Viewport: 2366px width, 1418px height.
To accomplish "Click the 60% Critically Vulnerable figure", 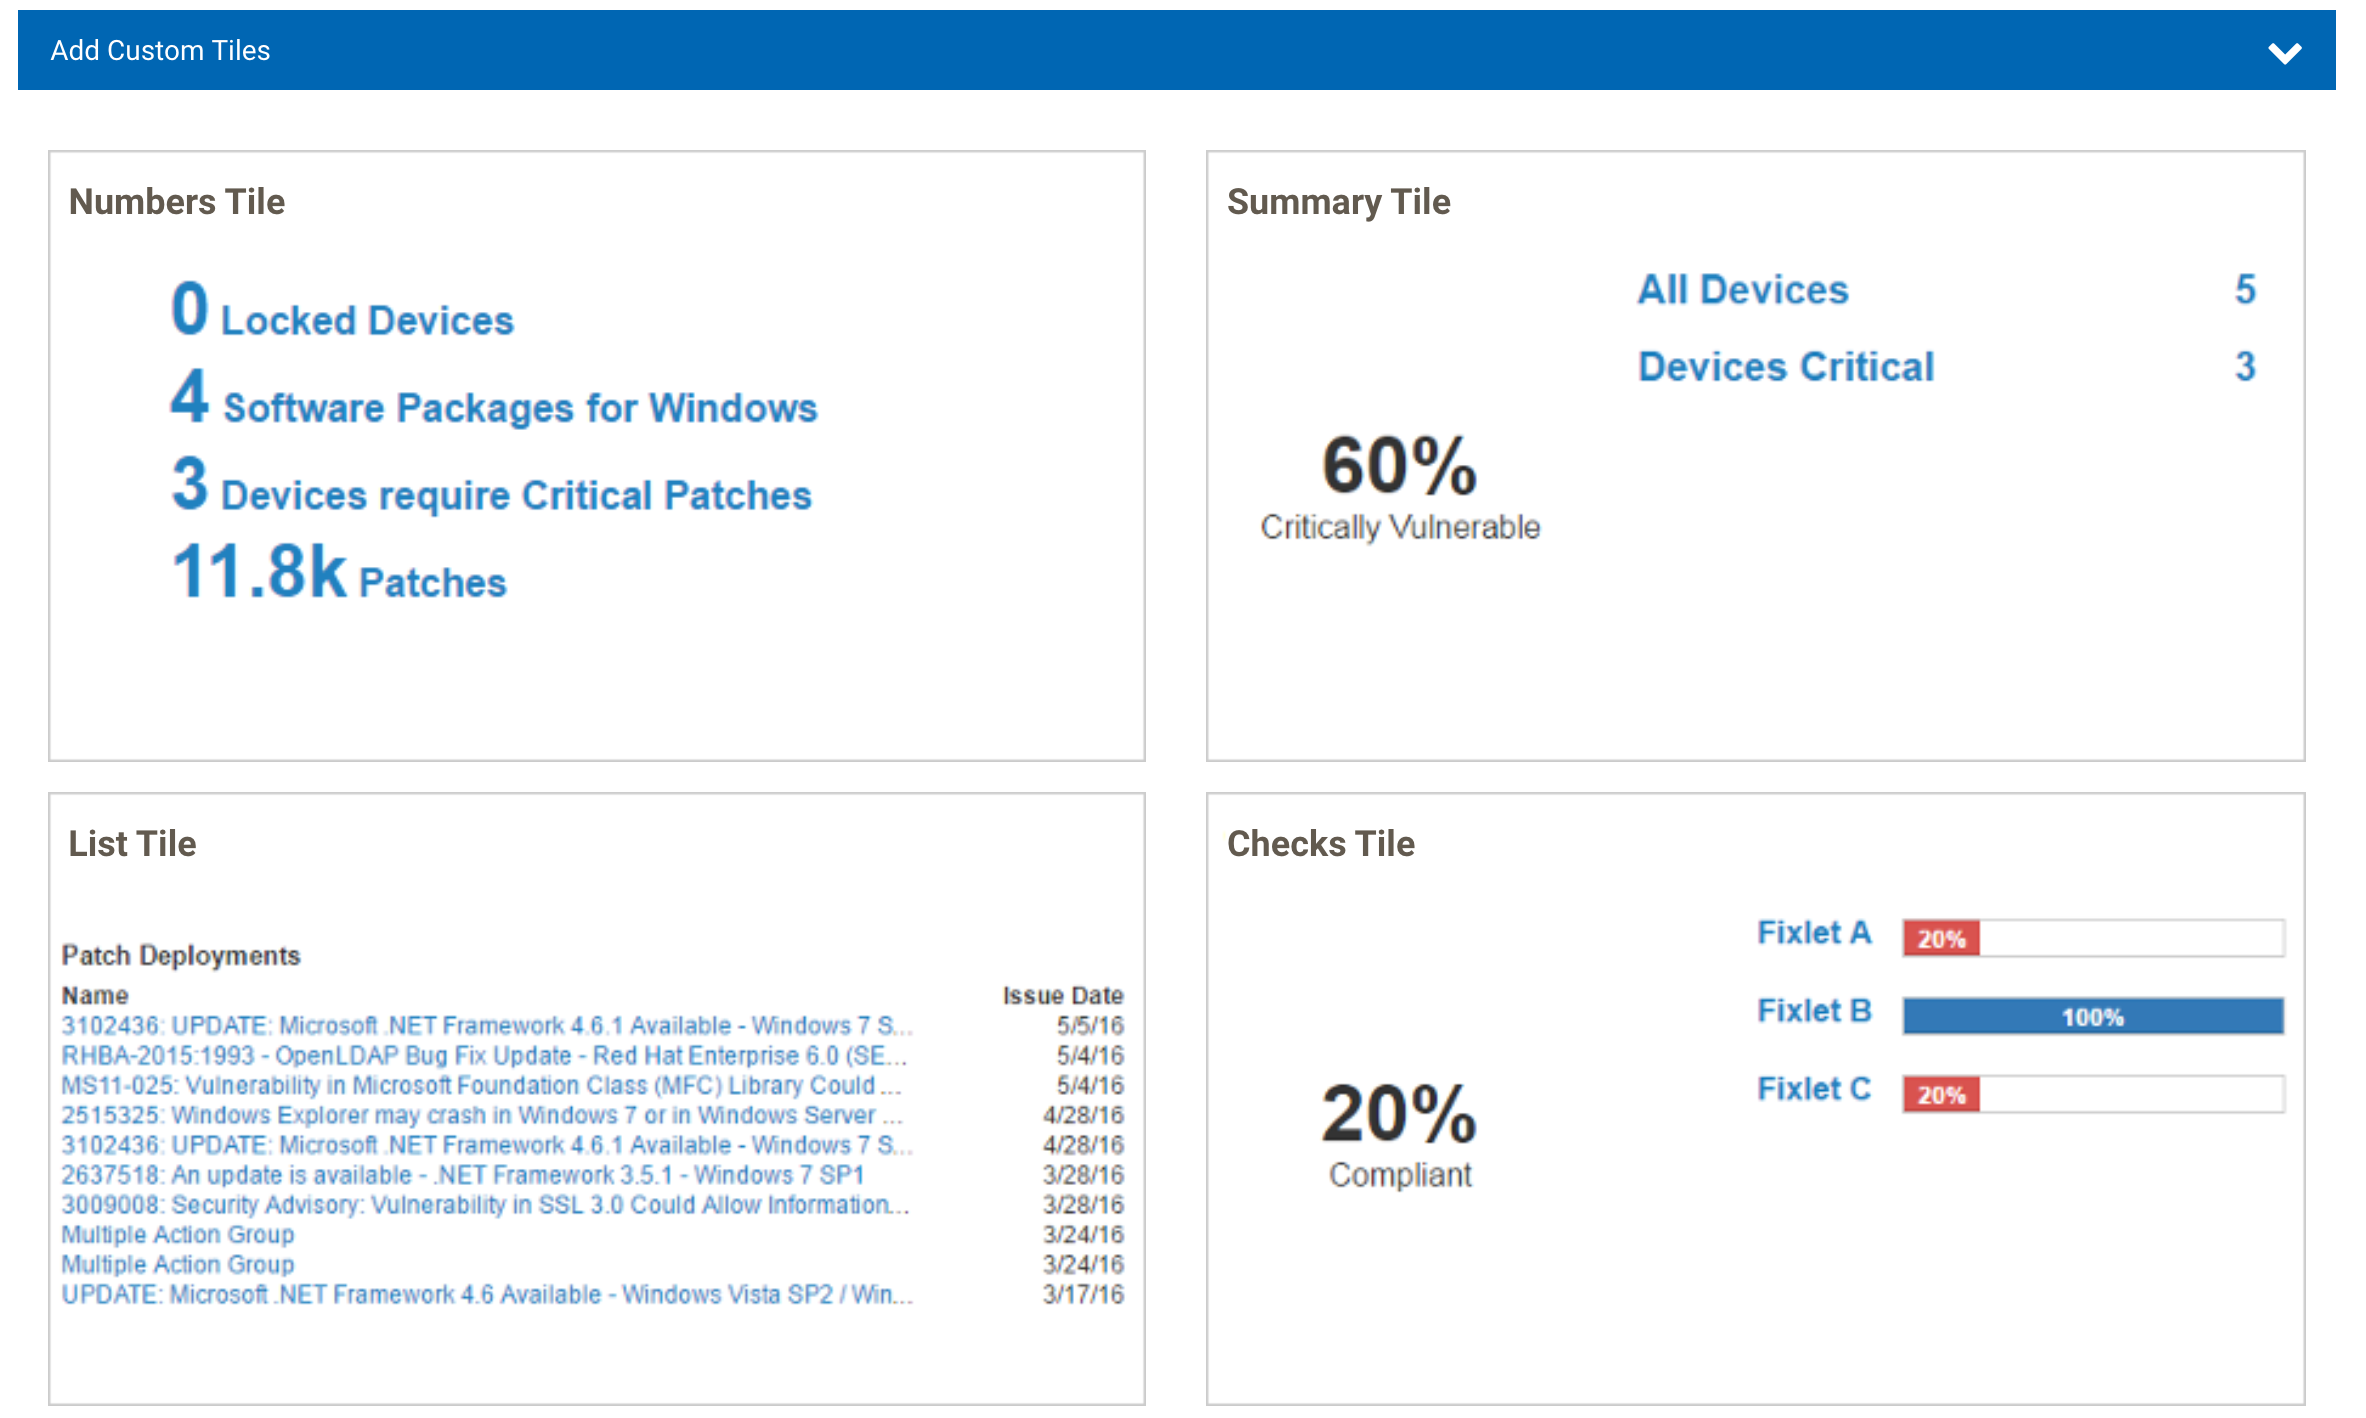I will (x=1398, y=468).
